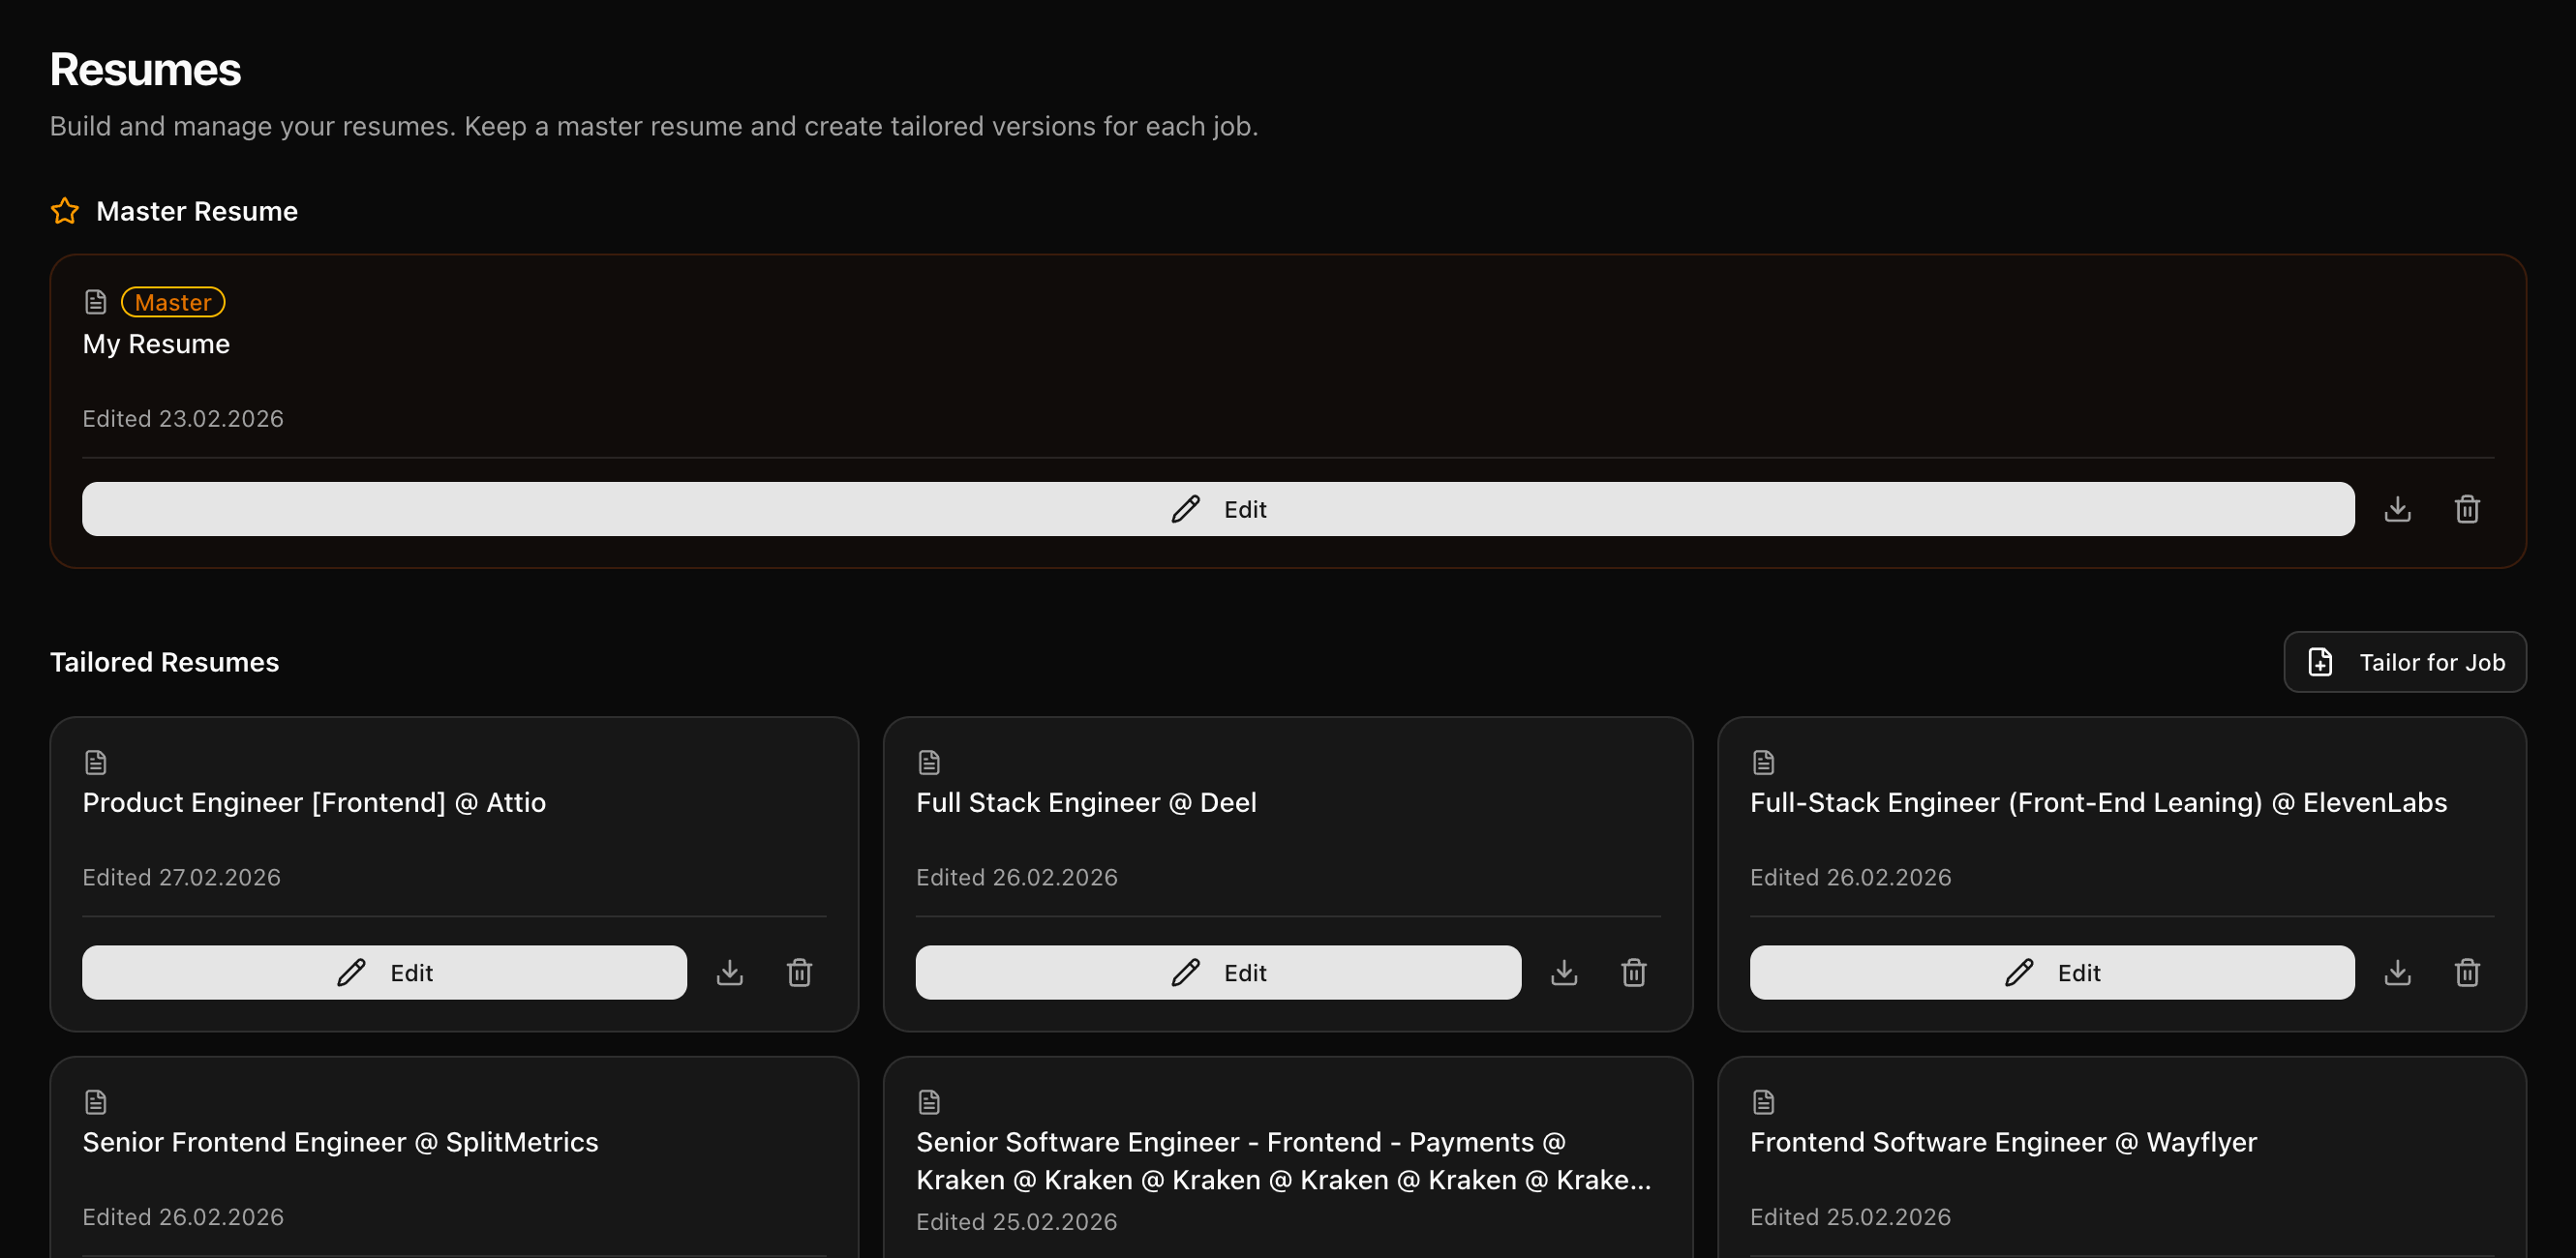Delete the ElevenLabs tailored resume
The width and height of the screenshot is (2576, 1258).
2467,972
